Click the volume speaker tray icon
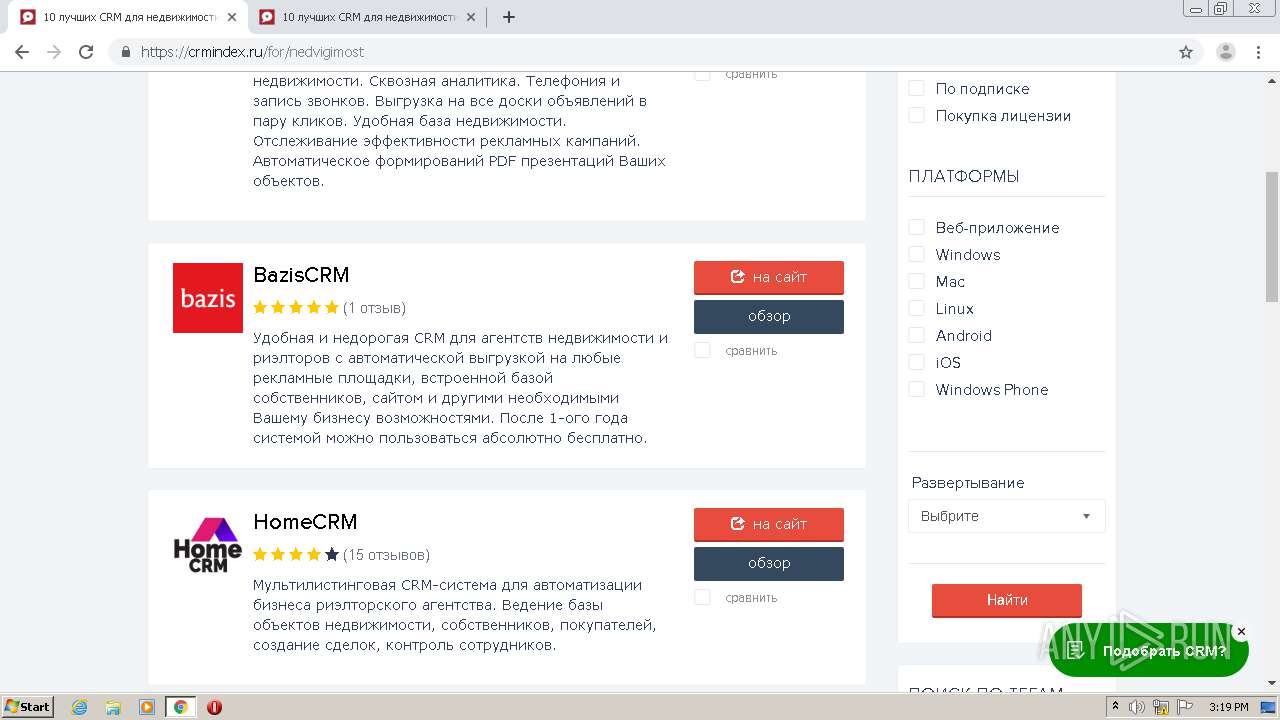The width and height of the screenshot is (1280, 720). click(1137, 707)
